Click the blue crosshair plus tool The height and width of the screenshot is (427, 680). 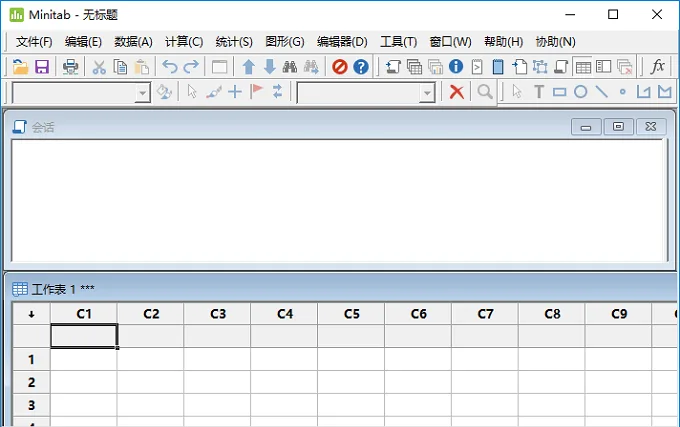pyautogui.click(x=235, y=92)
